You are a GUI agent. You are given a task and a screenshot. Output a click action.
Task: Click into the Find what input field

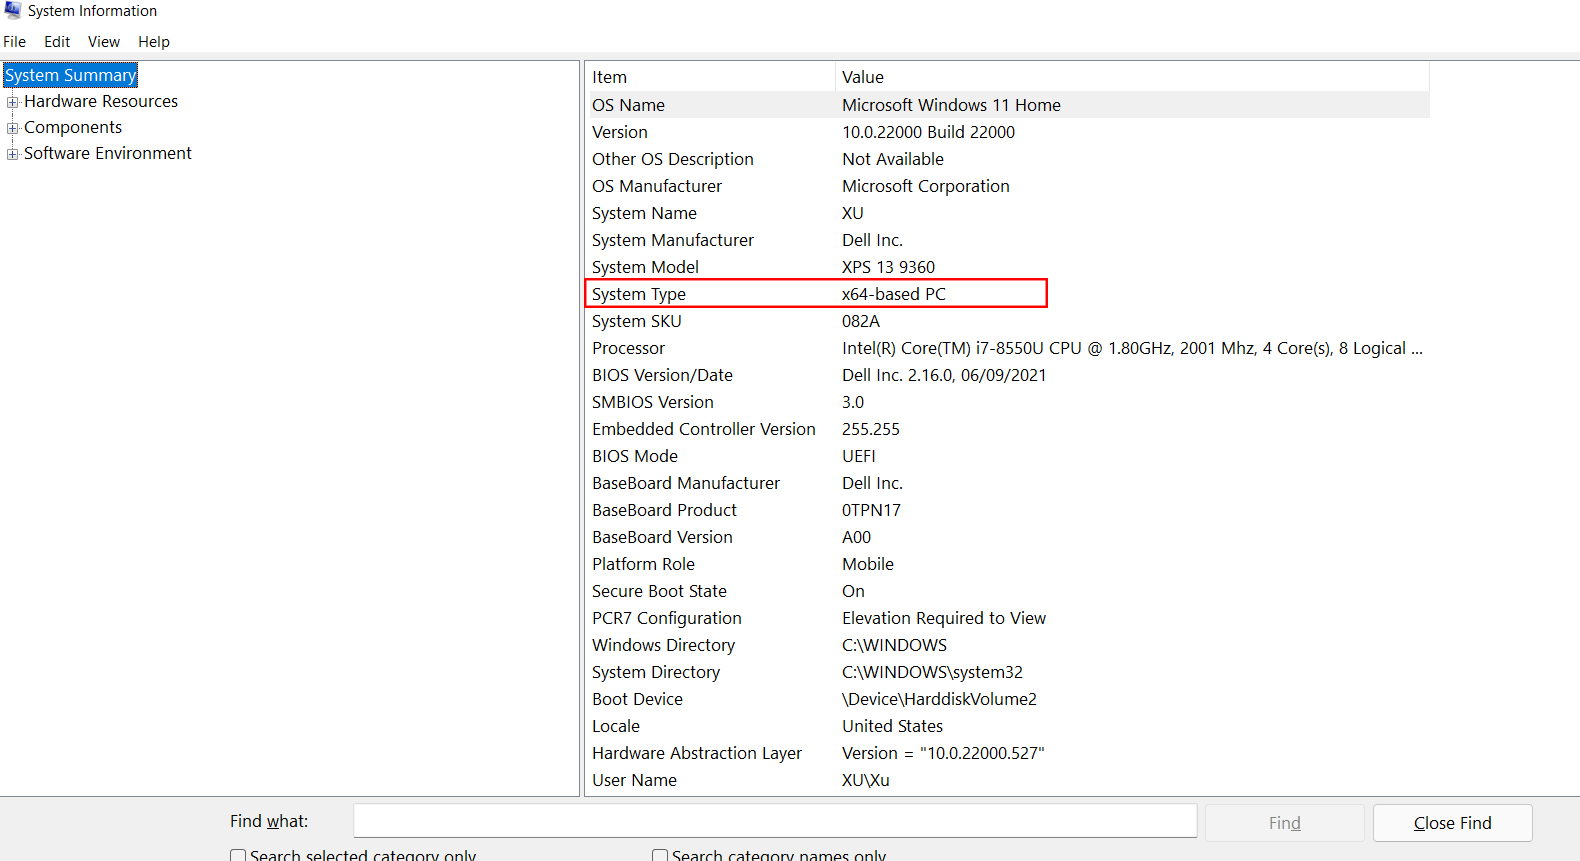(x=775, y=821)
